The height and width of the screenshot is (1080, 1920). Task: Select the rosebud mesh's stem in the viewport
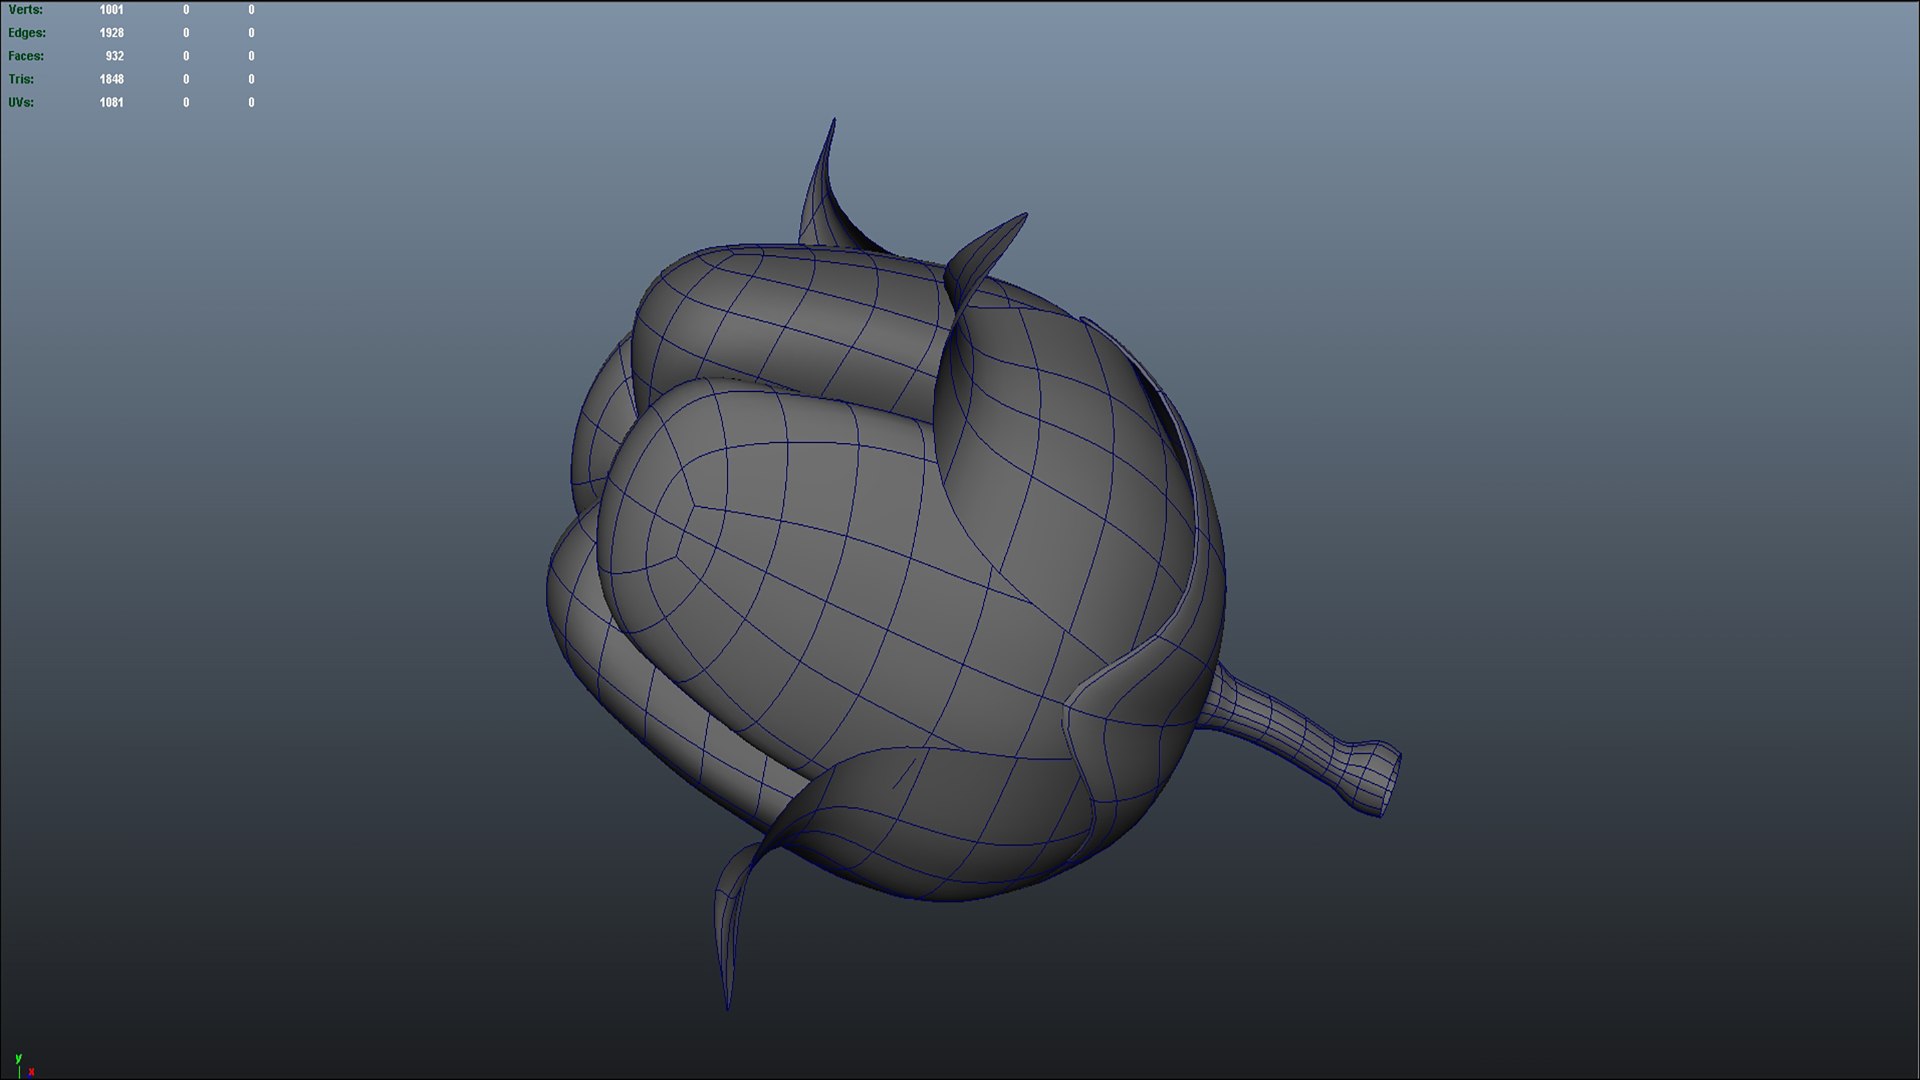coord(1300,738)
